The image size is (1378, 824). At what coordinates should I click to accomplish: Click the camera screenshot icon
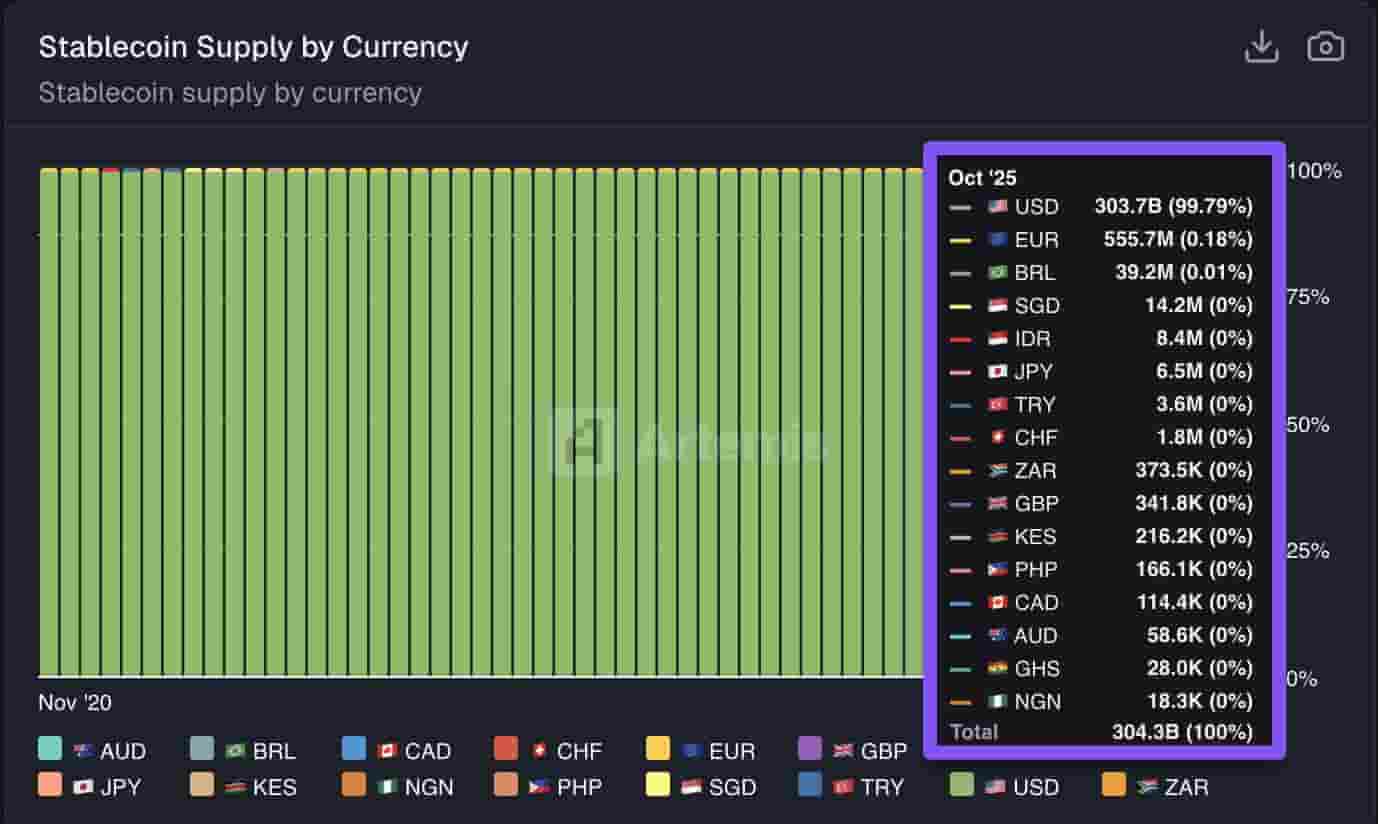pyautogui.click(x=1325, y=47)
